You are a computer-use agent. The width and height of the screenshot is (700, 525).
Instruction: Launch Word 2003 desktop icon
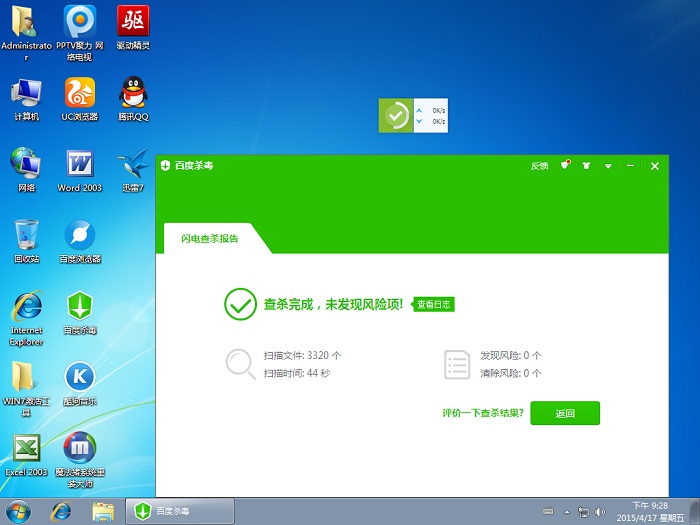point(79,171)
